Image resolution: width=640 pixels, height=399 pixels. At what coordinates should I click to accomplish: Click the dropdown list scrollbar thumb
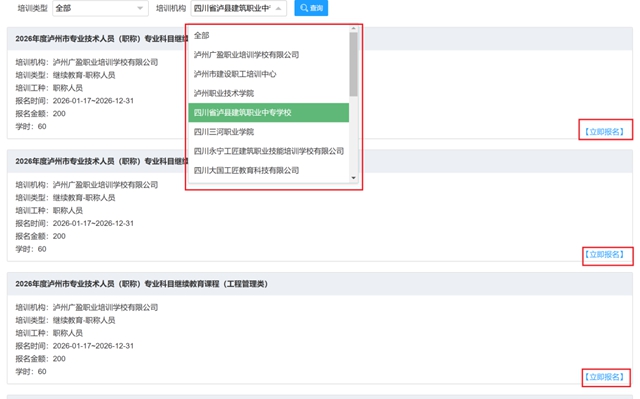tap(353, 64)
